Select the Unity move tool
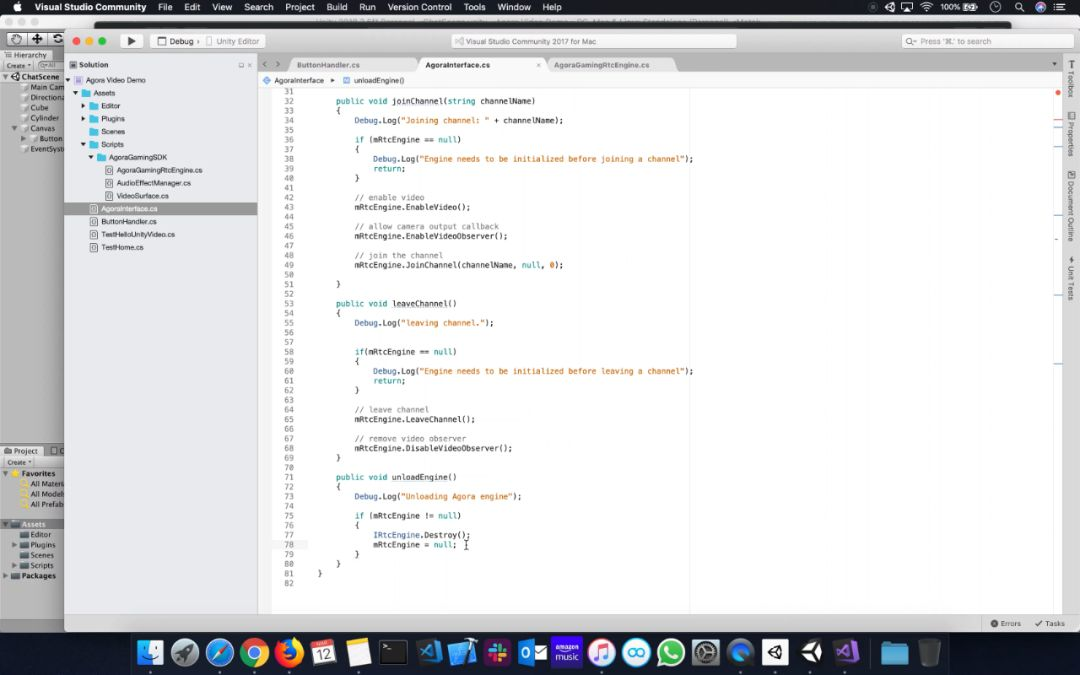 point(37,39)
